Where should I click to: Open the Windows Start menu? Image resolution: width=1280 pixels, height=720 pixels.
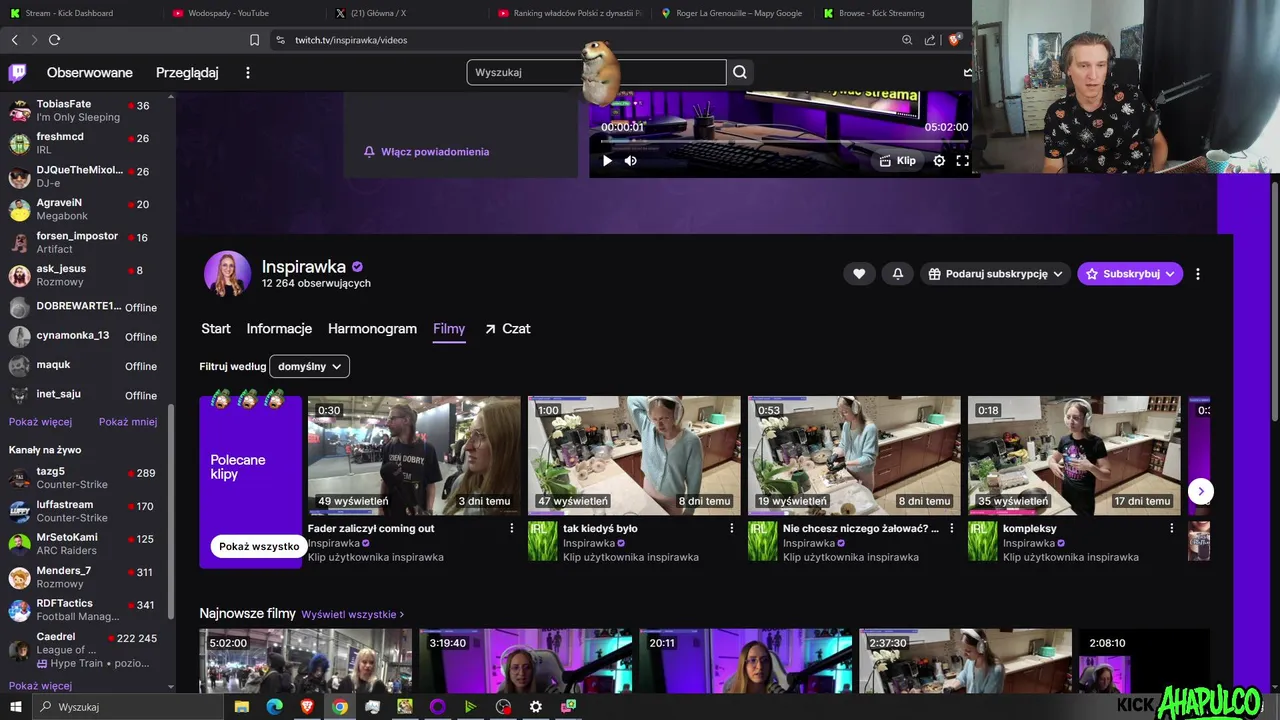[x=15, y=707]
